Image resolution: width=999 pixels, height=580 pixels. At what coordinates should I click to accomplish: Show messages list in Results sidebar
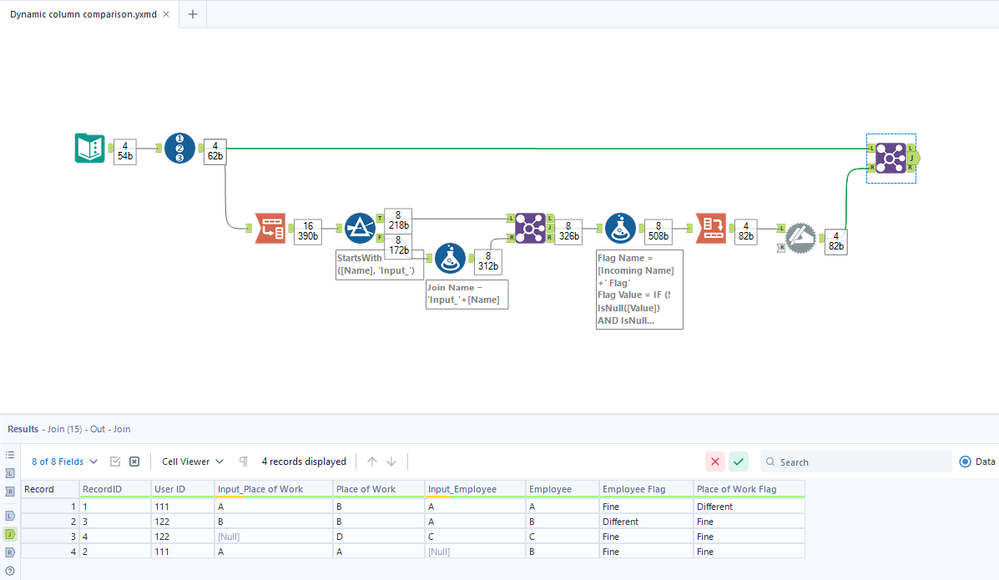pyautogui.click(x=10, y=455)
